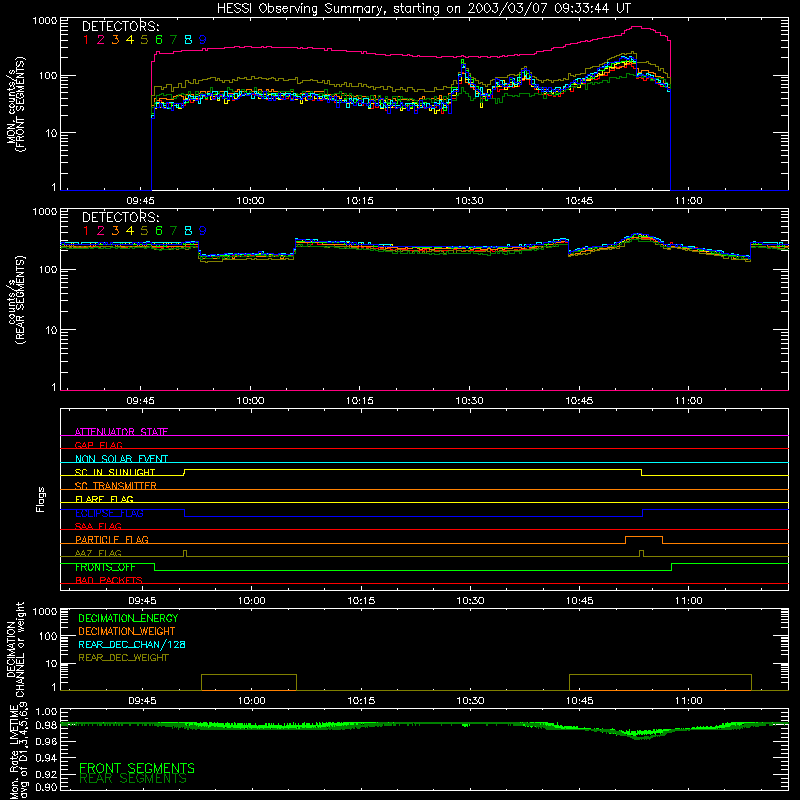Screen dimensions: 800x800
Task: Click the FRONT SEGMENTS livetime legend
Action: 137,768
